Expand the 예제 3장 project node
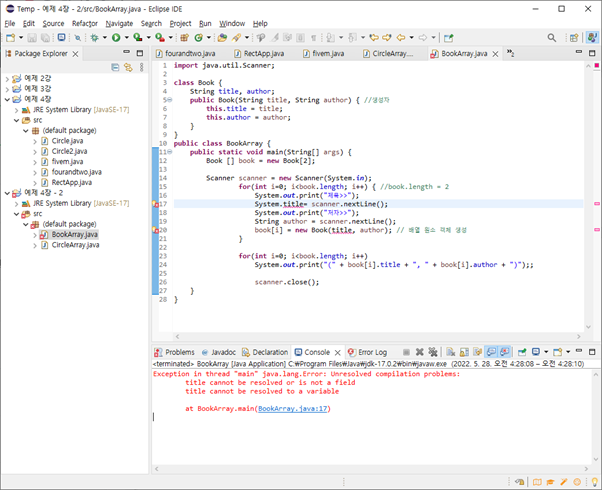The image size is (602, 490). point(7,89)
